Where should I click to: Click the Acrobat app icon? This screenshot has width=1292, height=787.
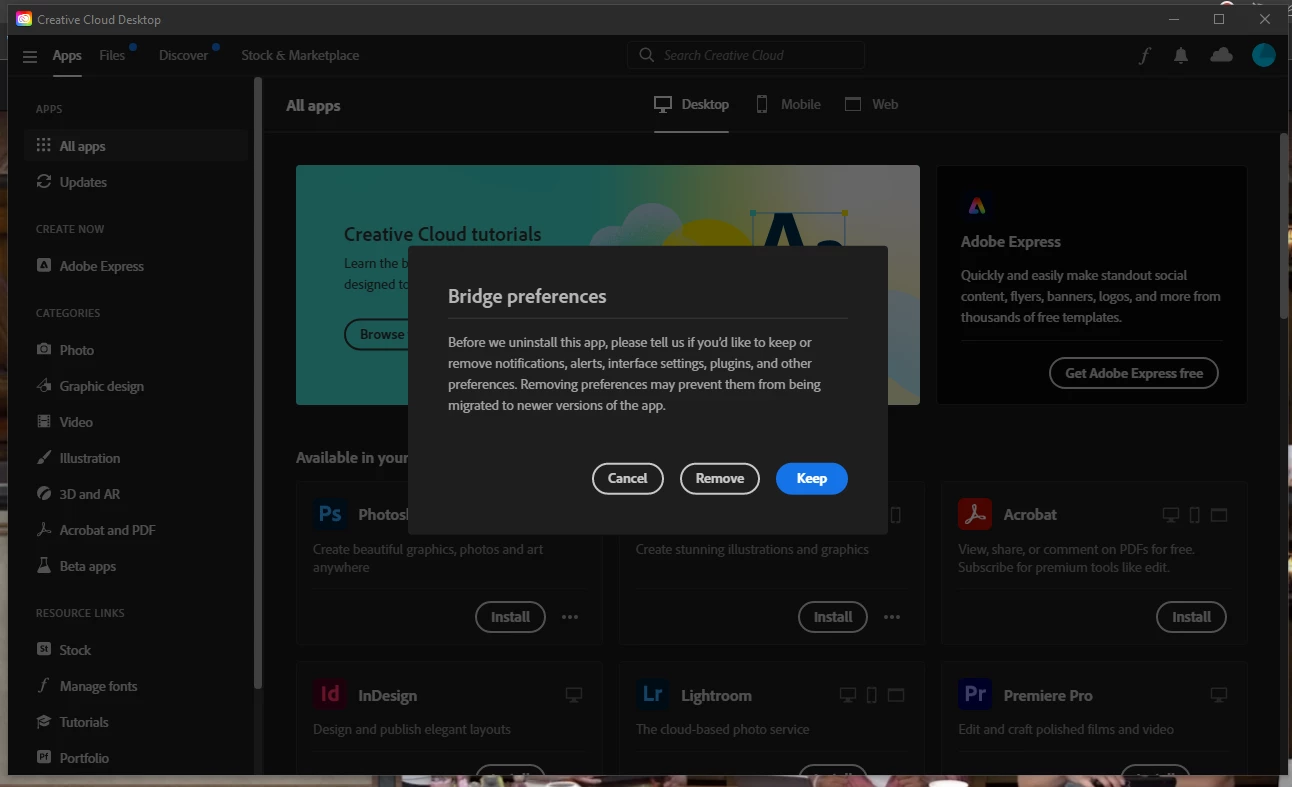(x=975, y=514)
